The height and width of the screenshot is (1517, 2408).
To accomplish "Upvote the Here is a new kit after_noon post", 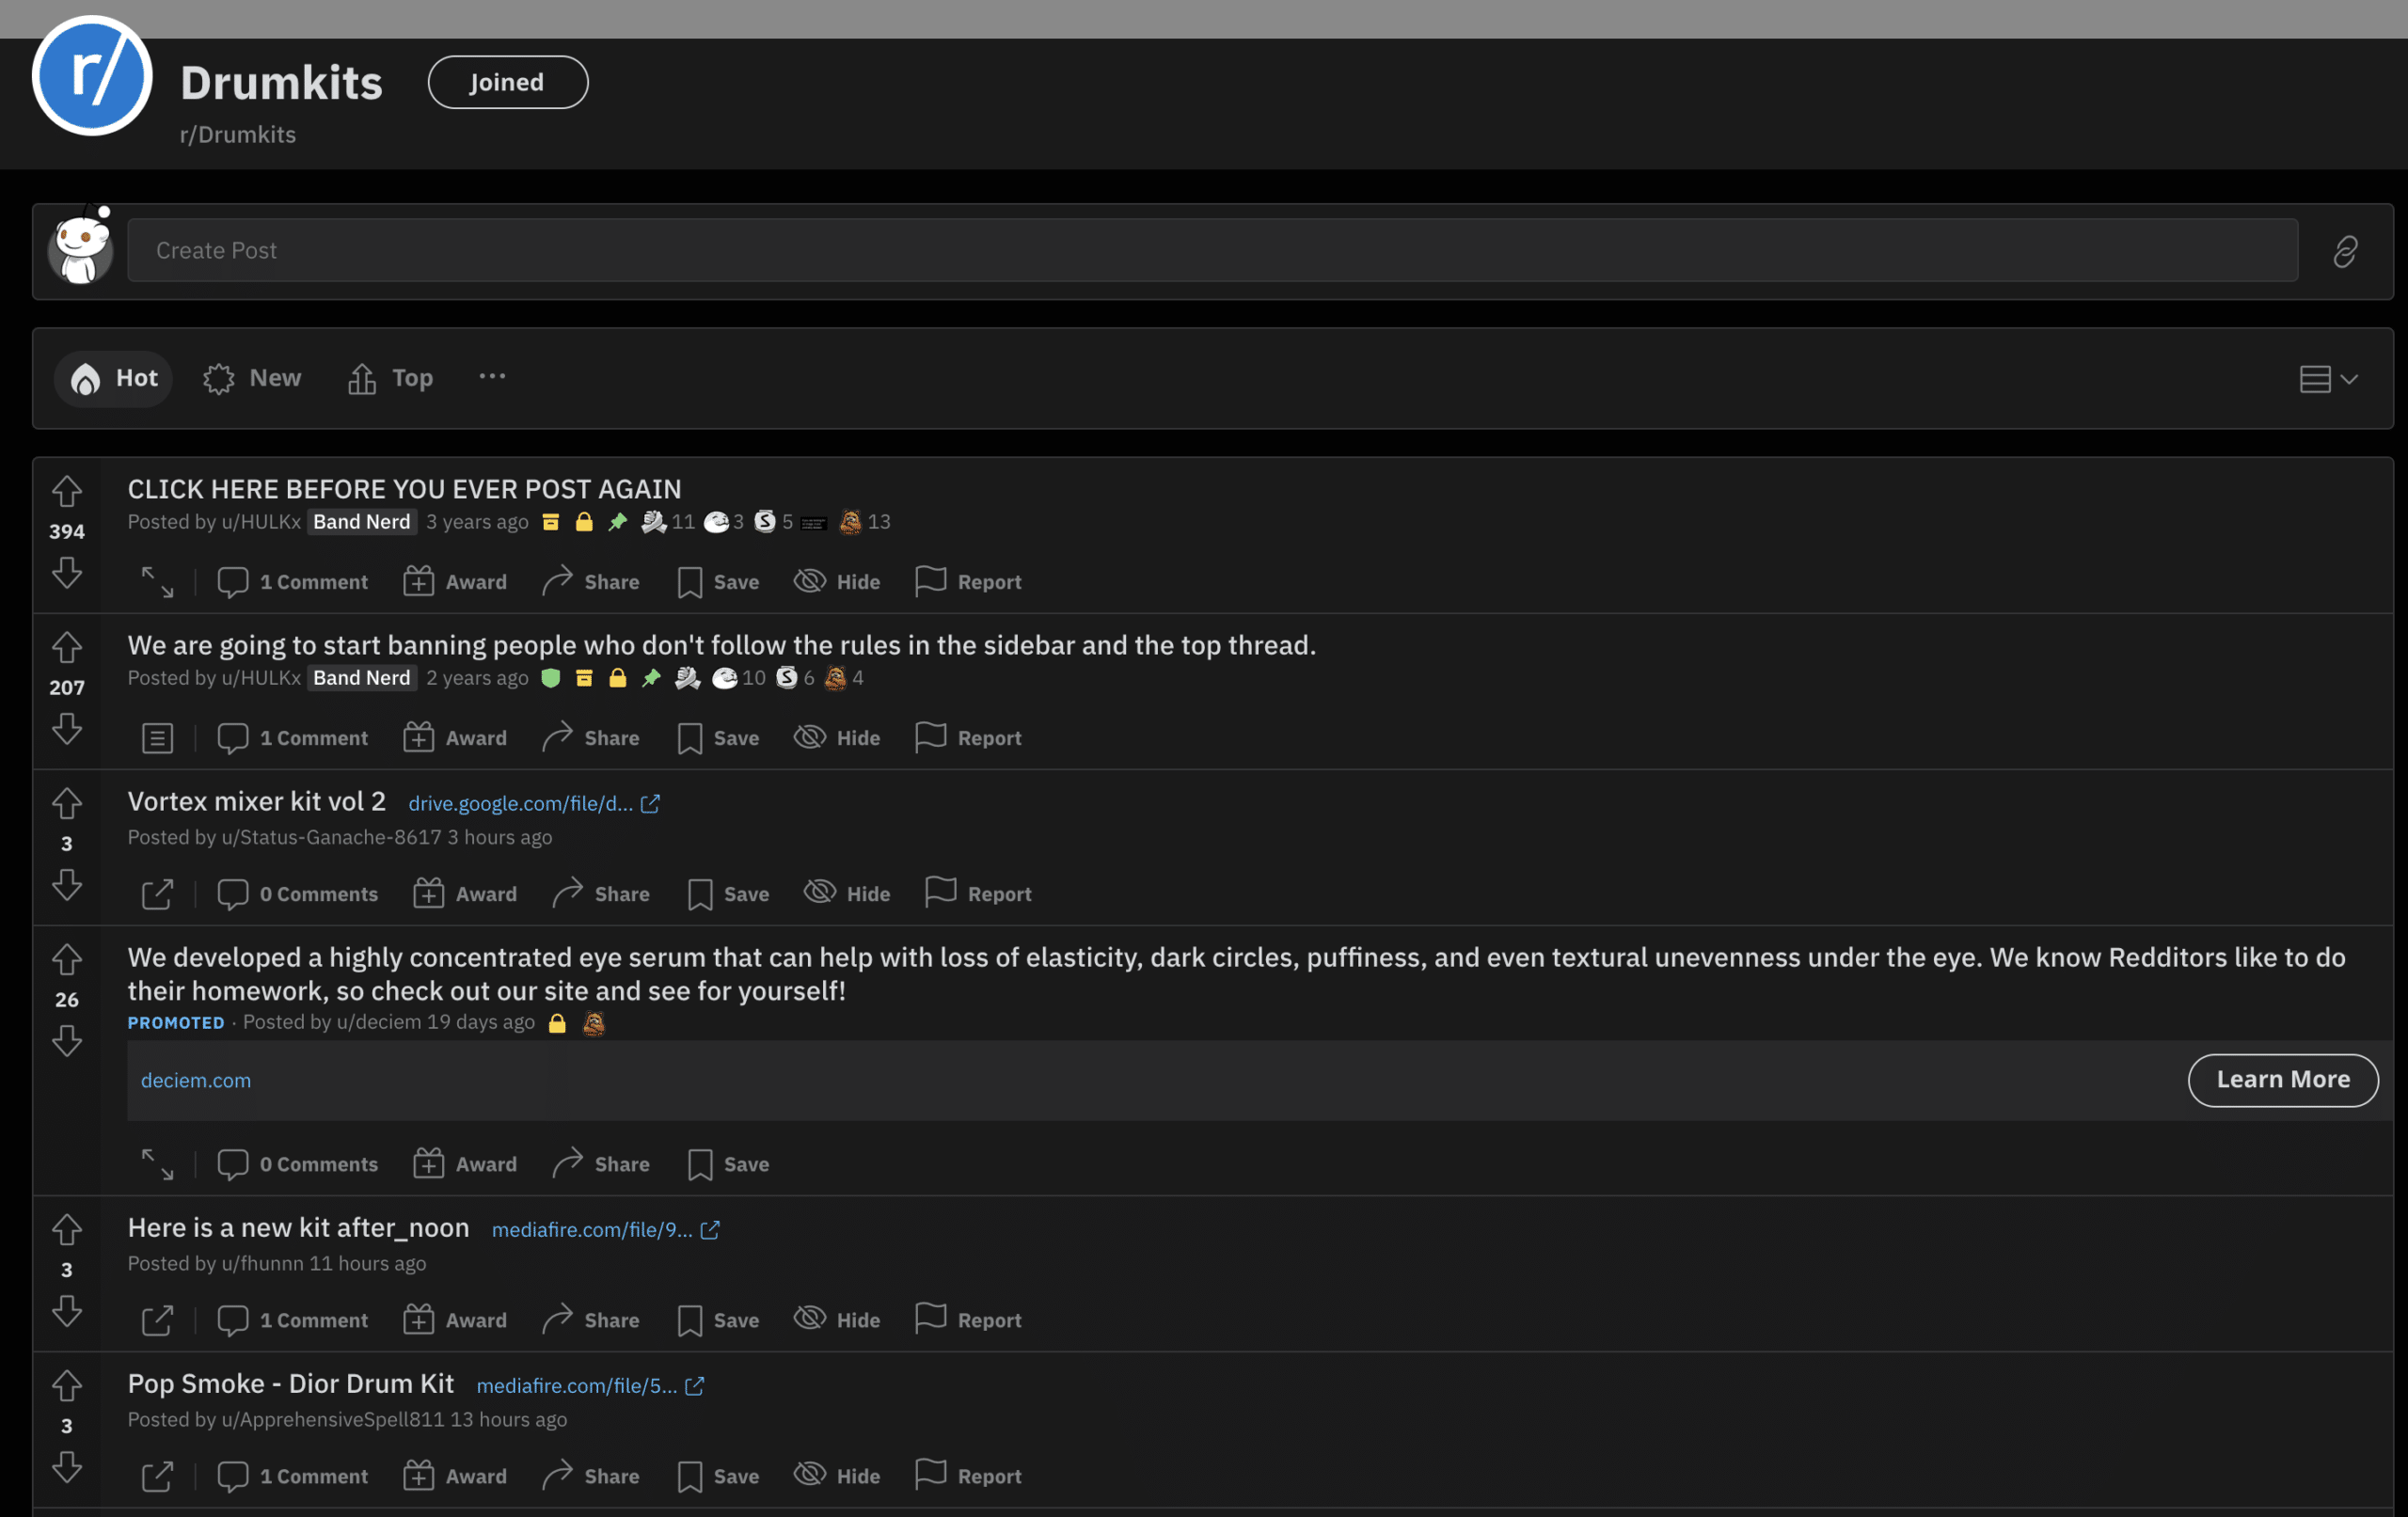I will 67,1229.
